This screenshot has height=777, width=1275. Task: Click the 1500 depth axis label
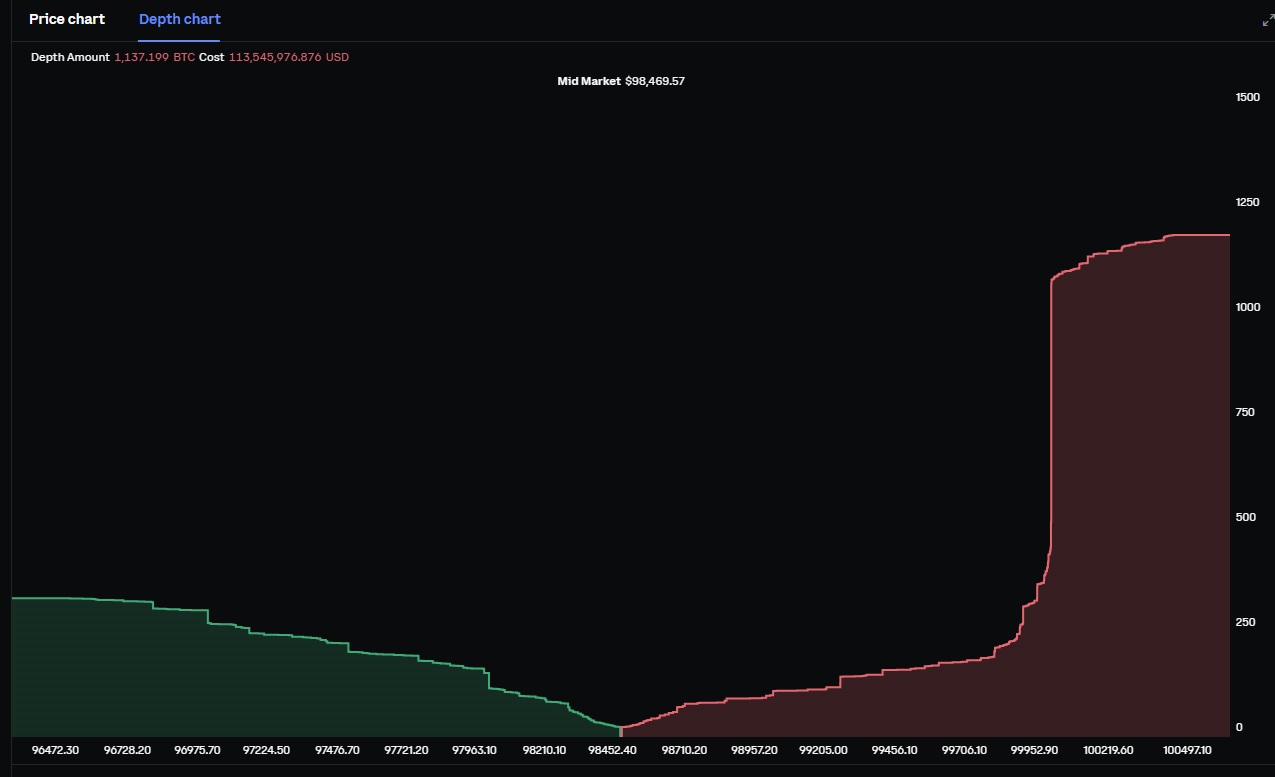coord(1247,97)
